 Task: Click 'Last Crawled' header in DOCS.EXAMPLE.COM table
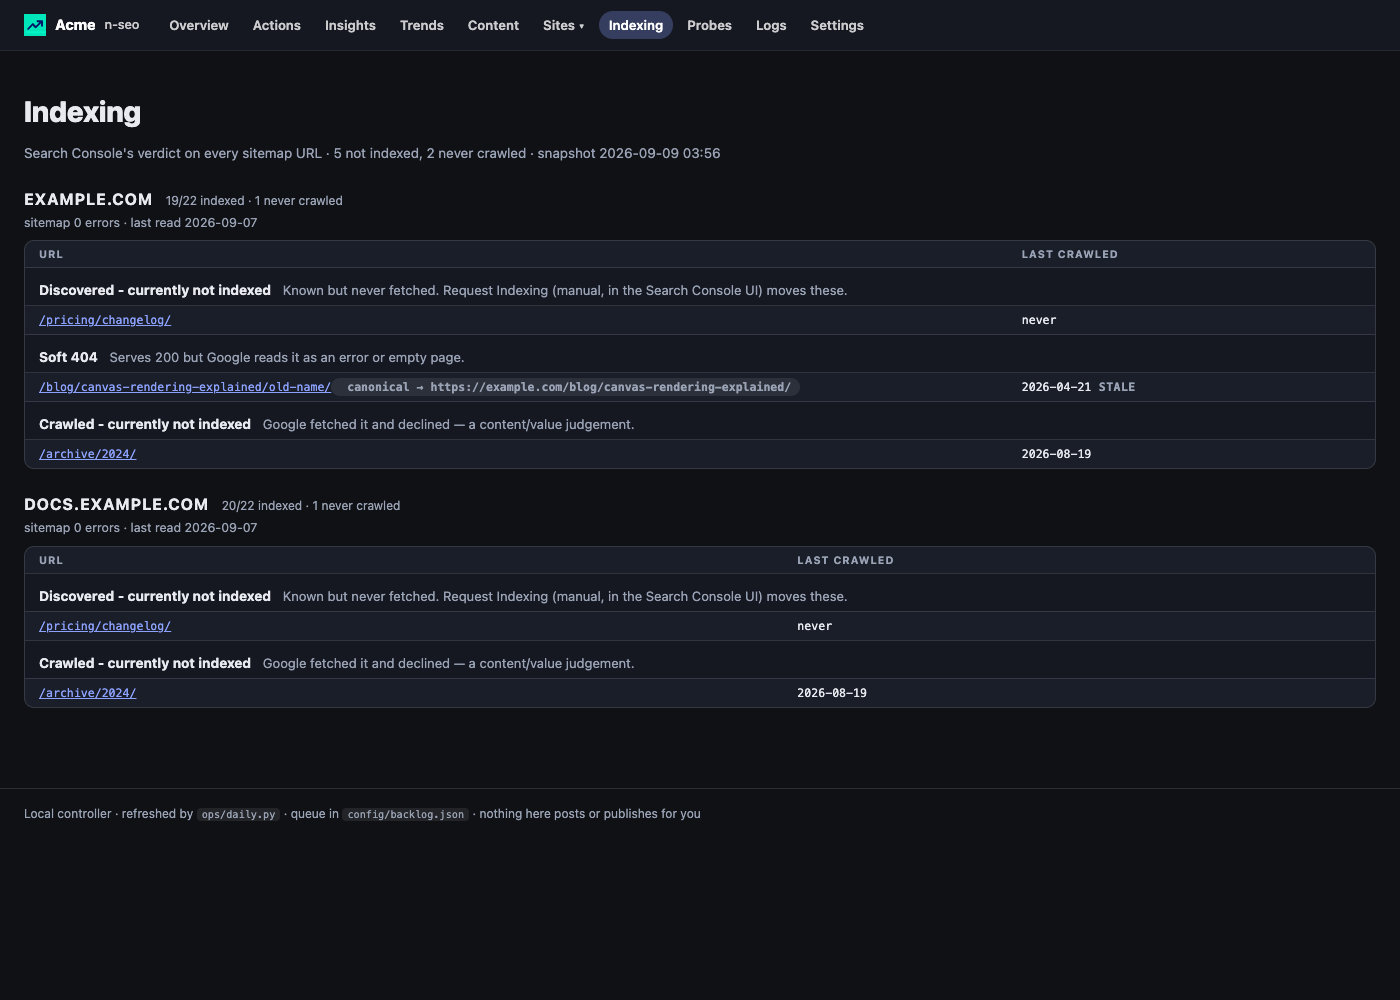[x=845, y=560]
